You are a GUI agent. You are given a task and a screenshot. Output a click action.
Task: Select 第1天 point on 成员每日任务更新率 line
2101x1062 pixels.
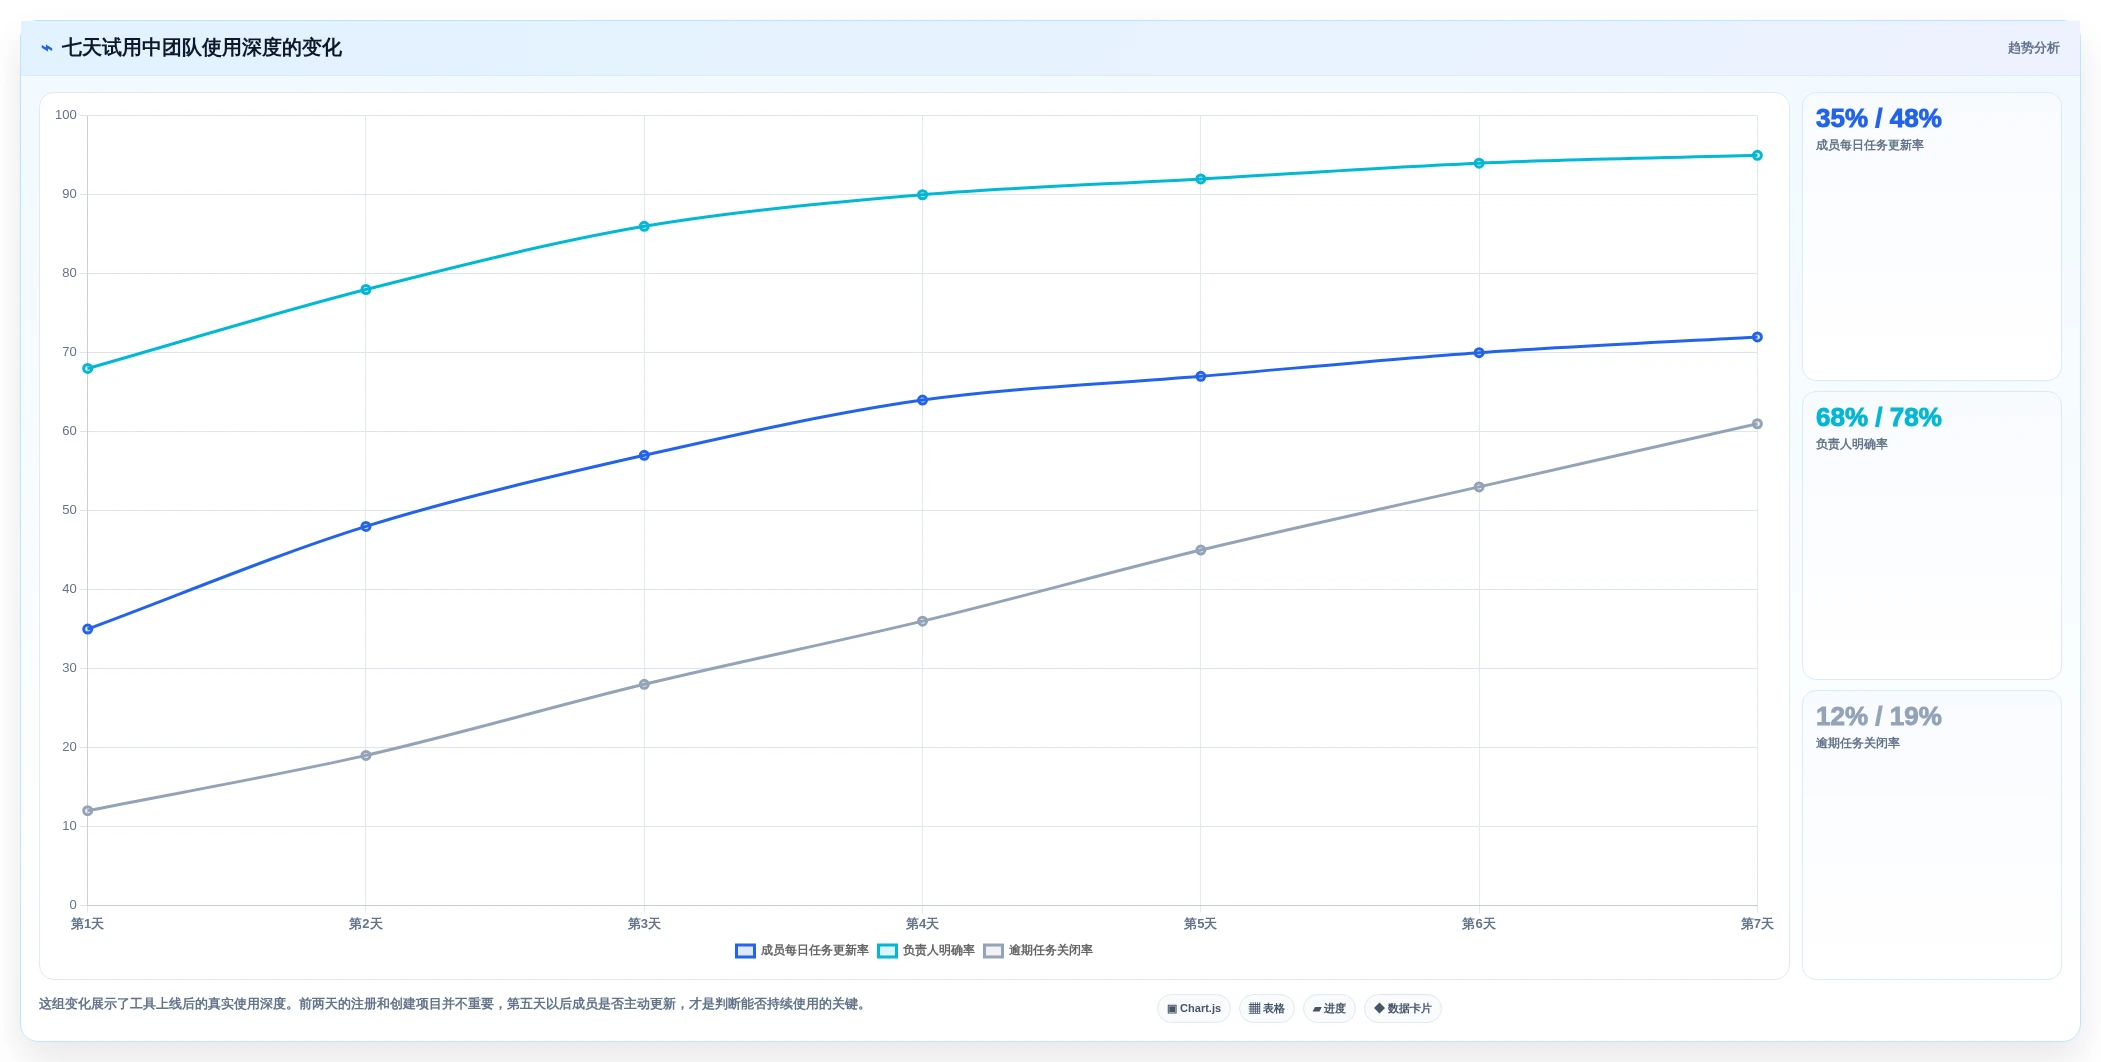point(88,629)
